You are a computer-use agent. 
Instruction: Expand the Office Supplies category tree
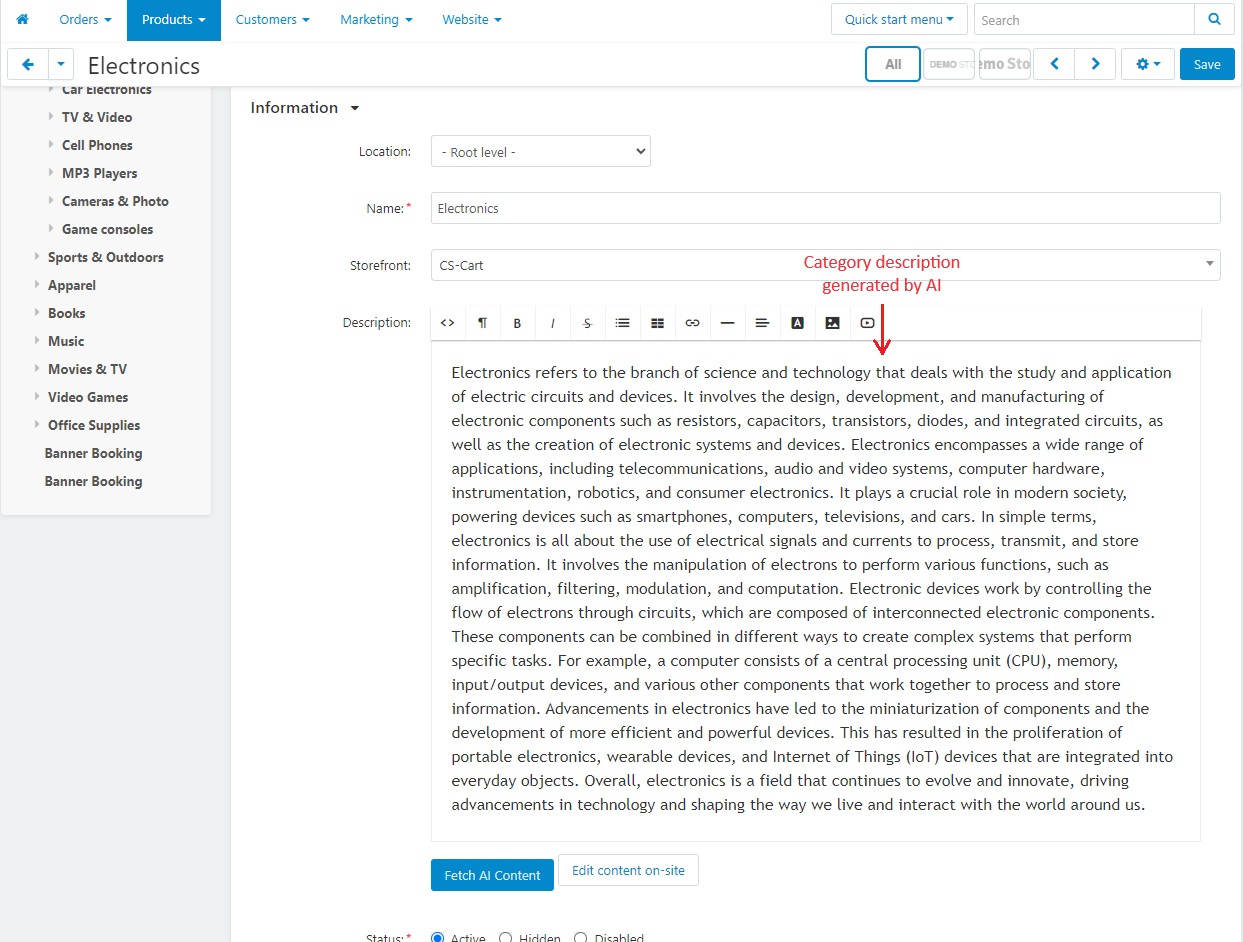(x=38, y=425)
